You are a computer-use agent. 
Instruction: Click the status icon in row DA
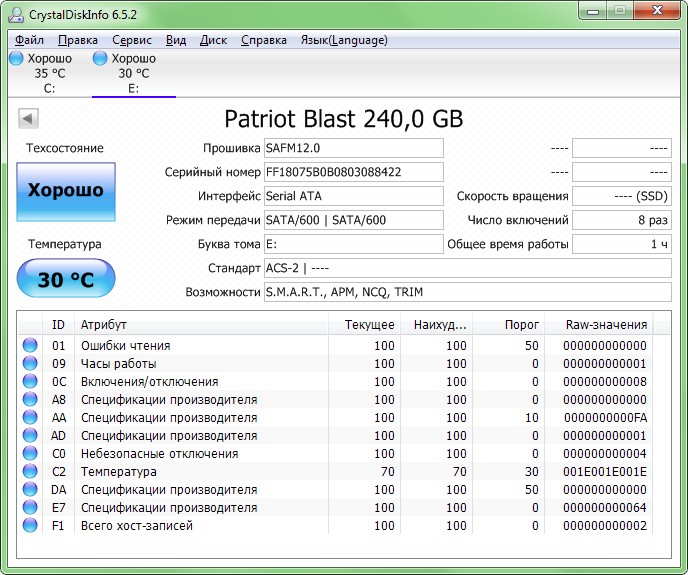click(x=30, y=489)
